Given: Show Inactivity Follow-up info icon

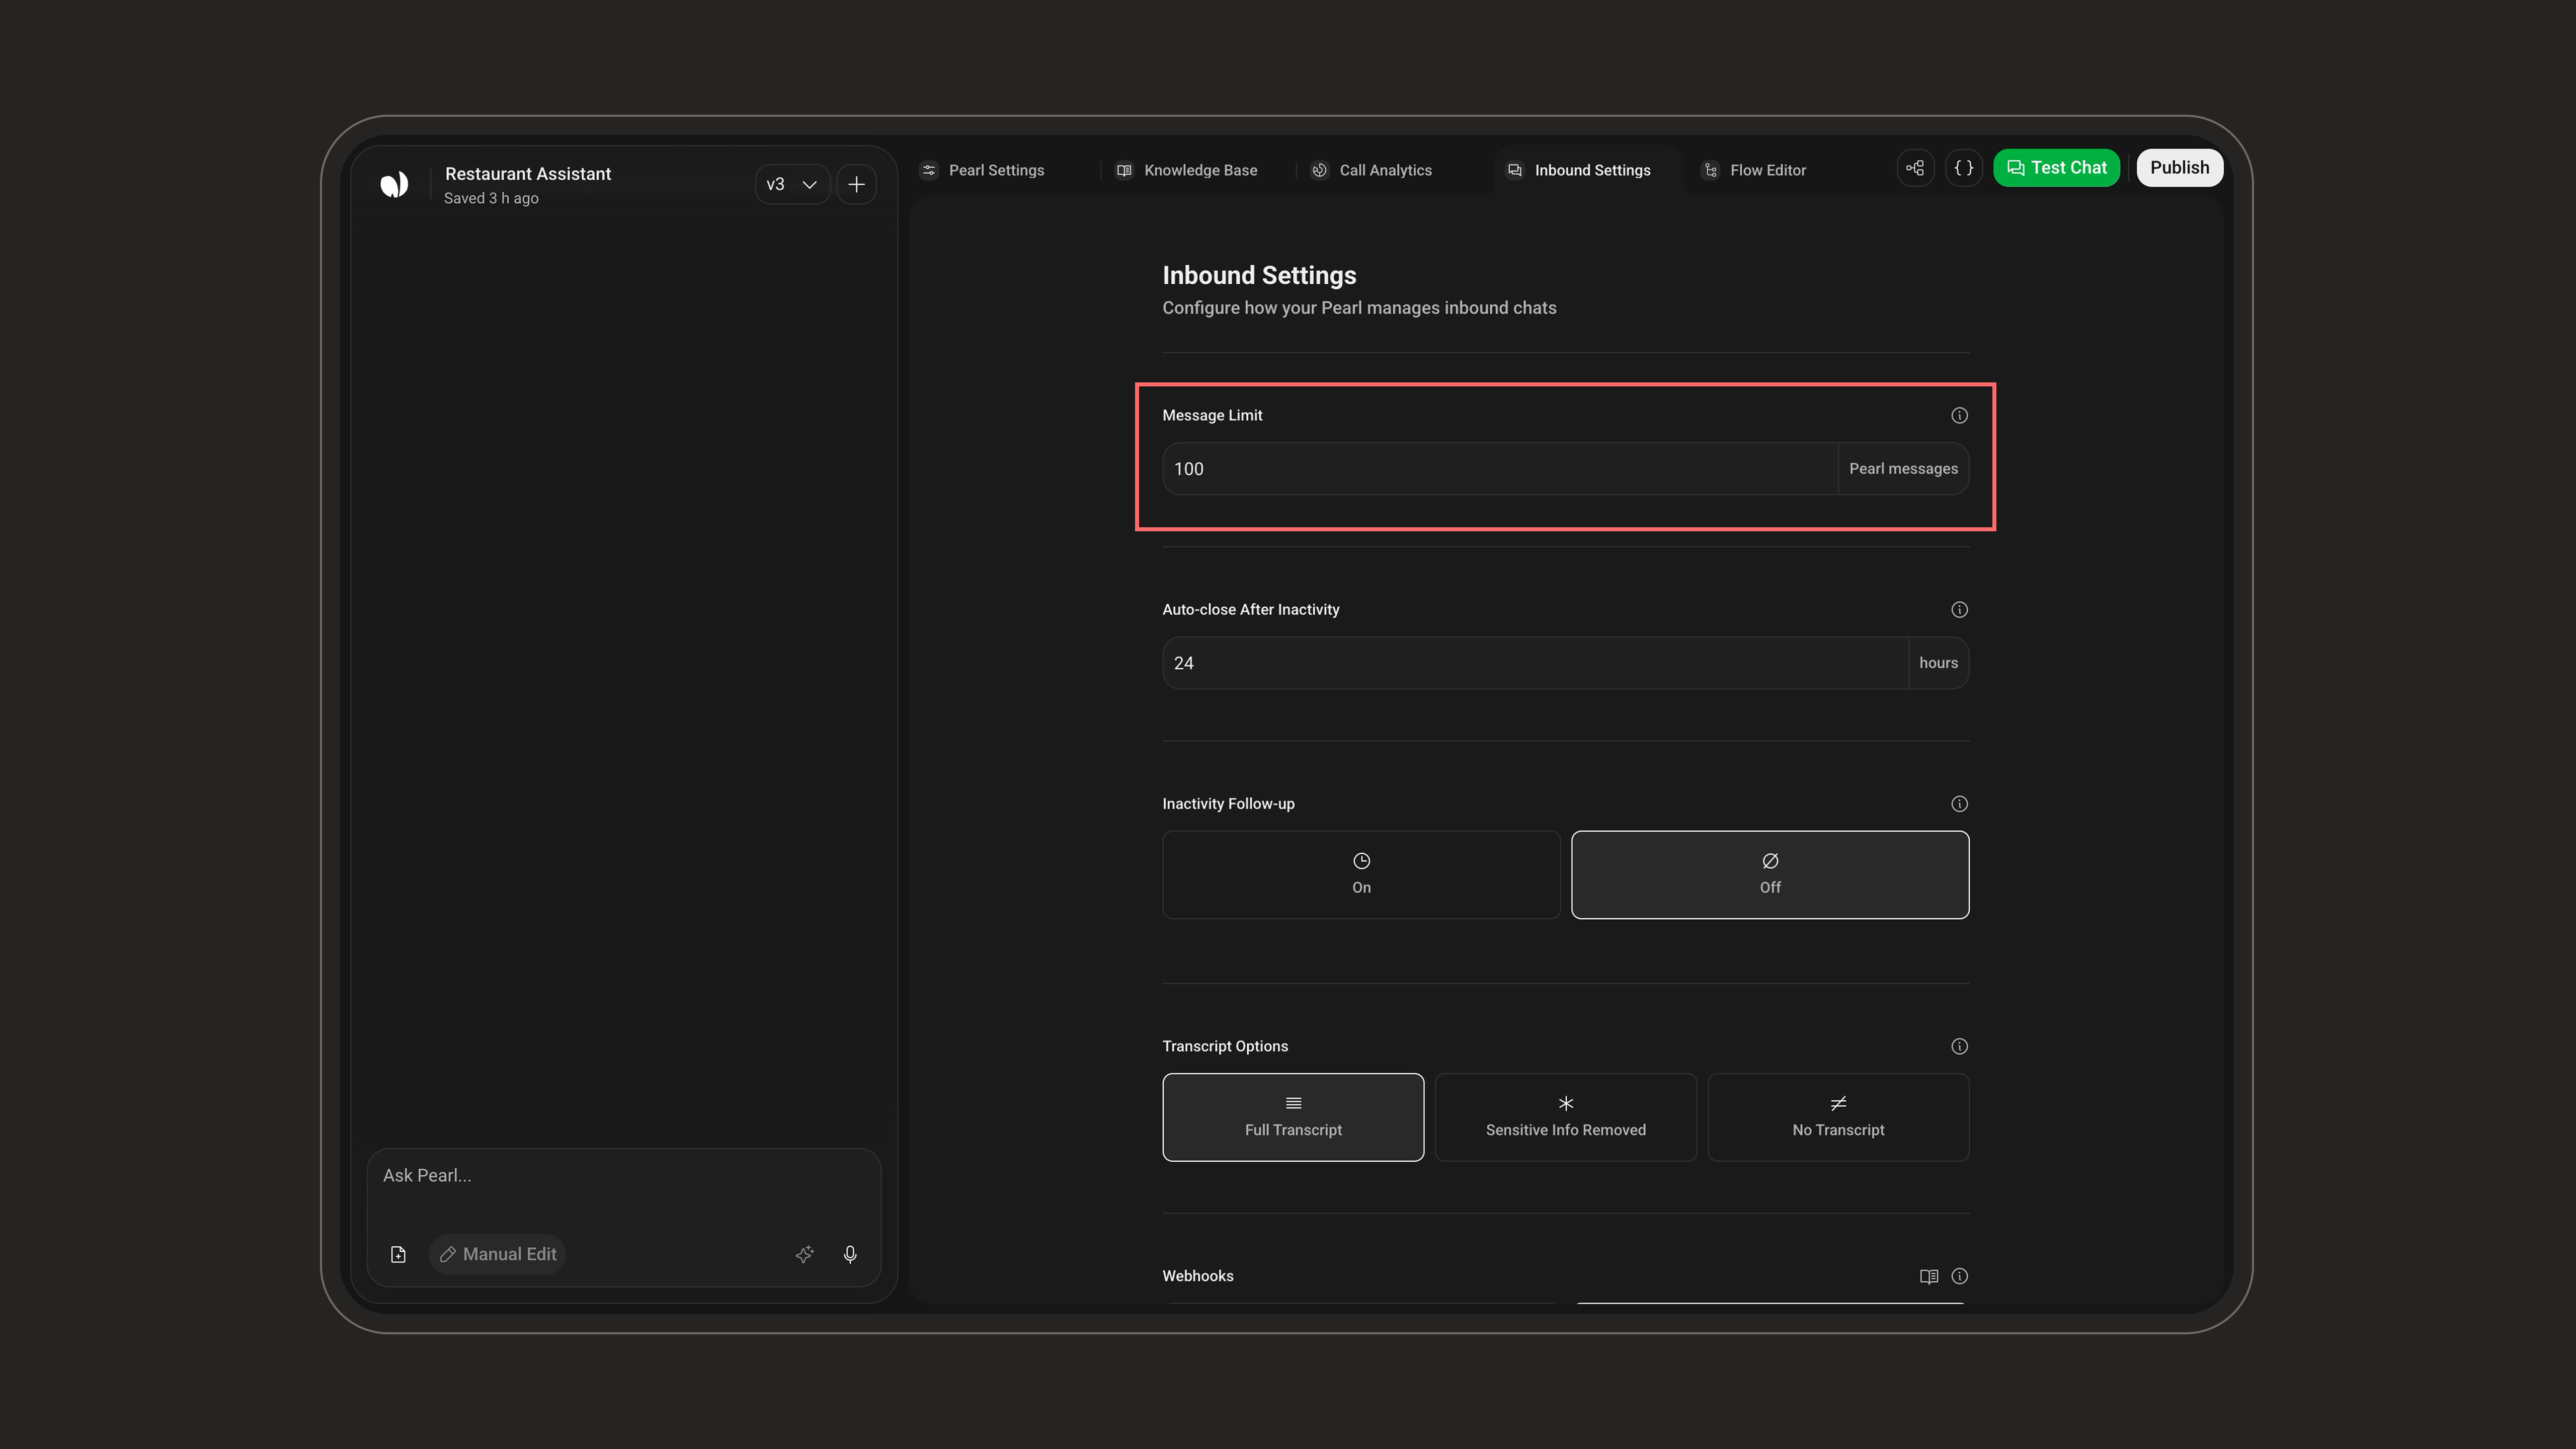Looking at the screenshot, I should click(x=1959, y=804).
